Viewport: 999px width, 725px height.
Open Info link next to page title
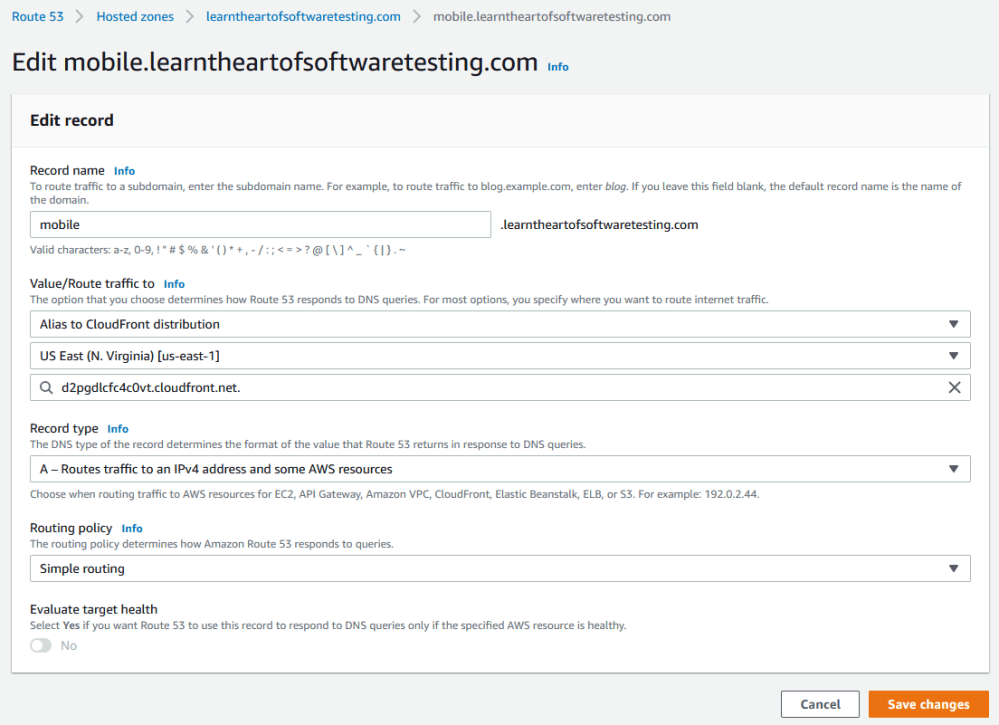pyautogui.click(x=558, y=67)
